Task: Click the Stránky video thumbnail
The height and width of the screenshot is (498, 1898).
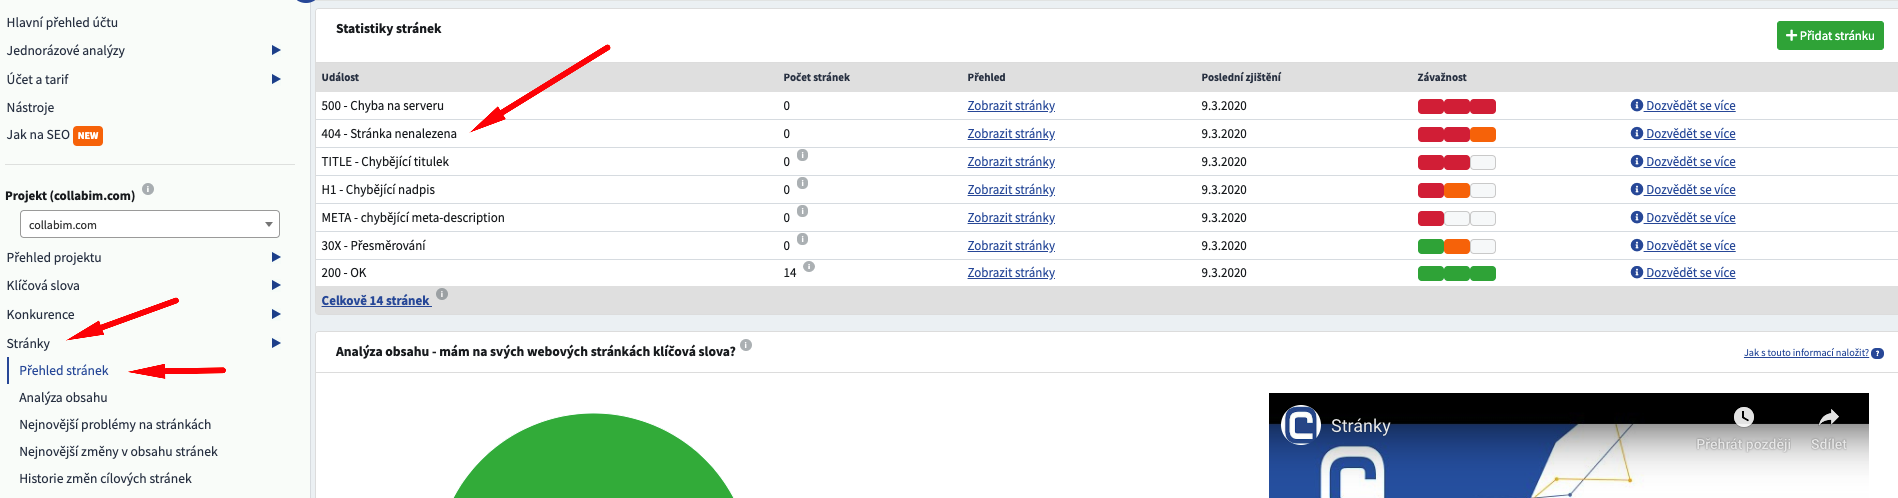Action: 1569,445
